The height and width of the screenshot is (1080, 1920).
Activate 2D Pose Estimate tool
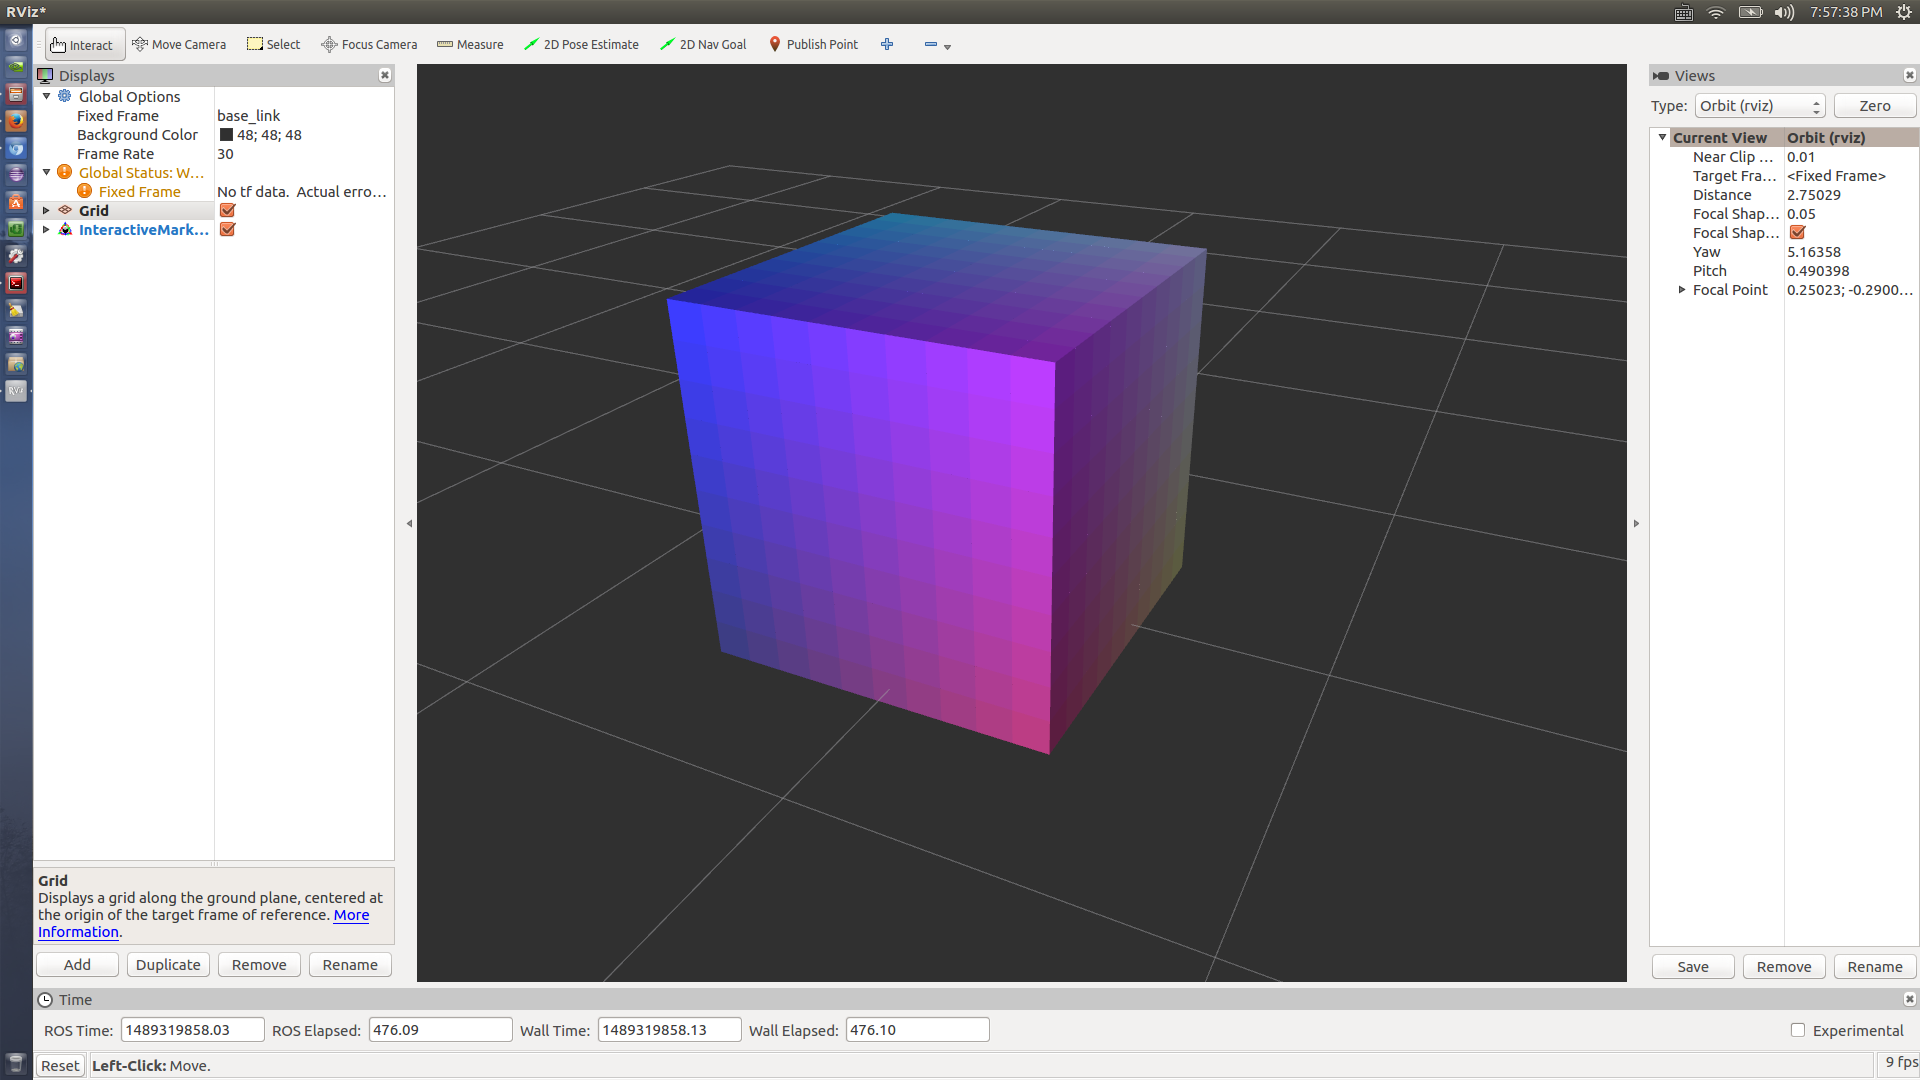581,45
